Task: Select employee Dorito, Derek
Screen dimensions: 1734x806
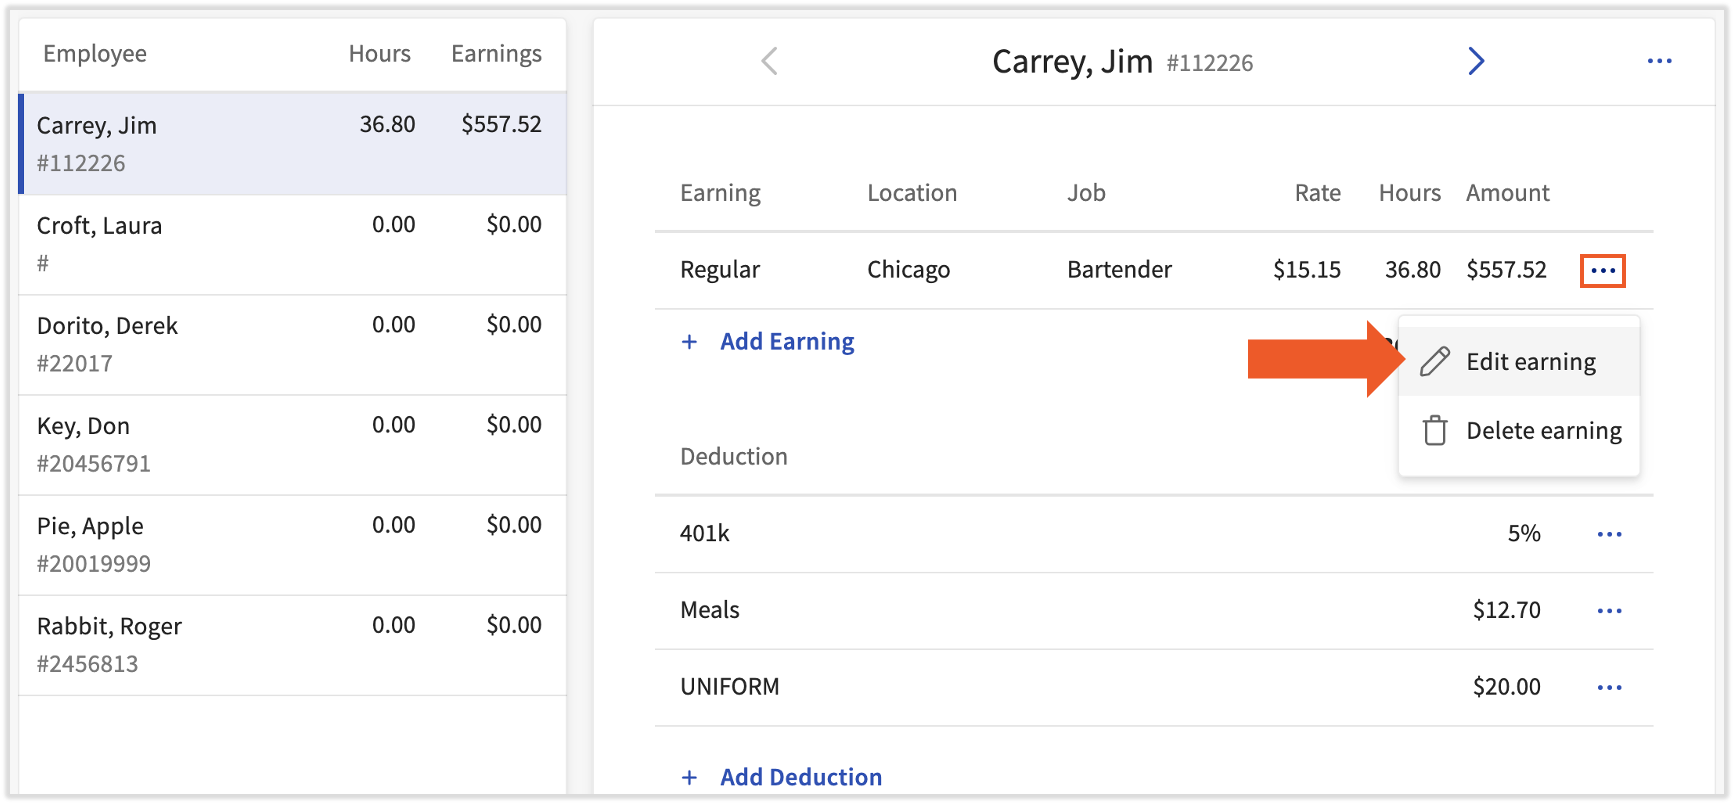Action: 292,344
